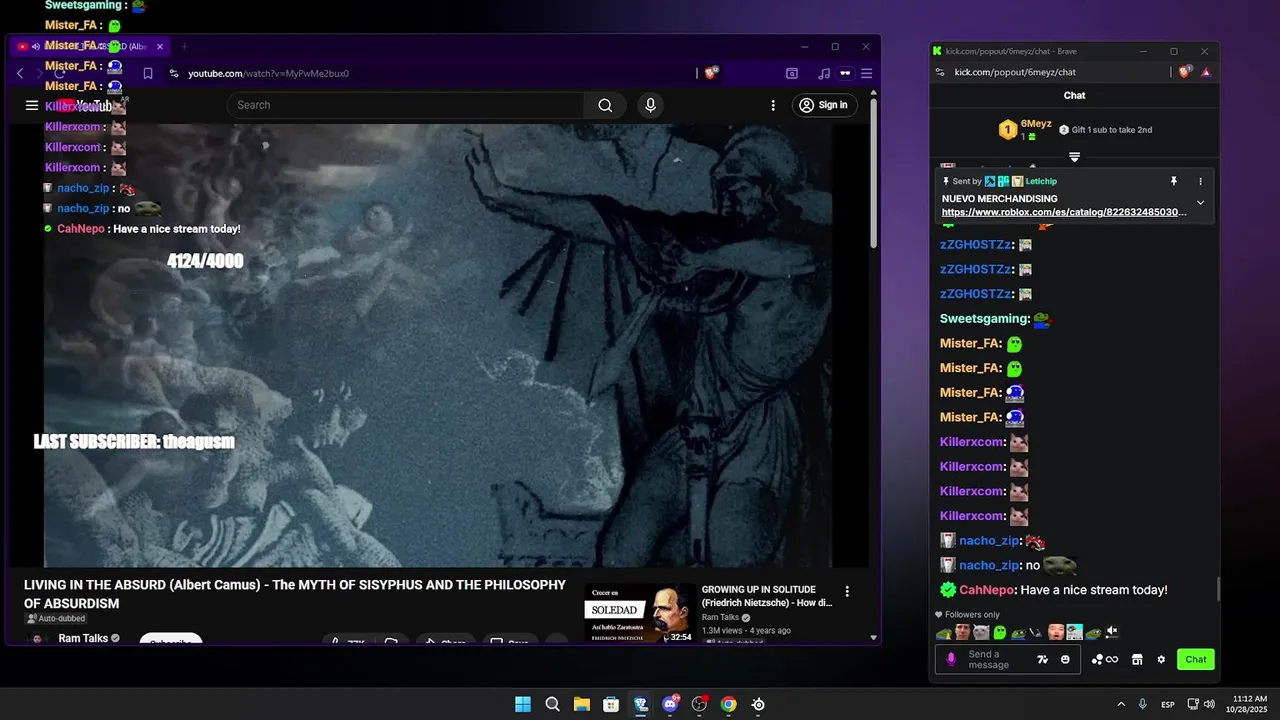Open a new tab in YouTube window
The image size is (1280, 720).
[x=184, y=46]
